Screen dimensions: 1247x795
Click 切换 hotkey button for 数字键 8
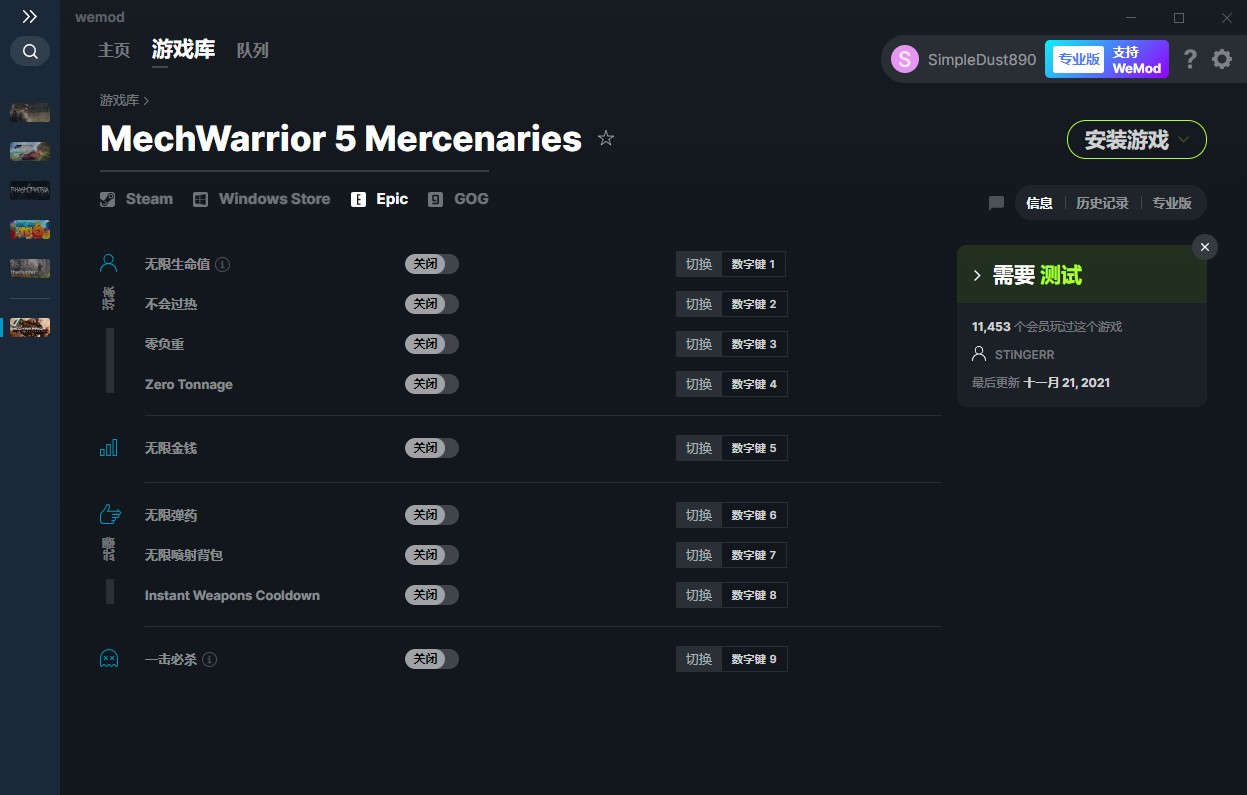[x=699, y=595]
